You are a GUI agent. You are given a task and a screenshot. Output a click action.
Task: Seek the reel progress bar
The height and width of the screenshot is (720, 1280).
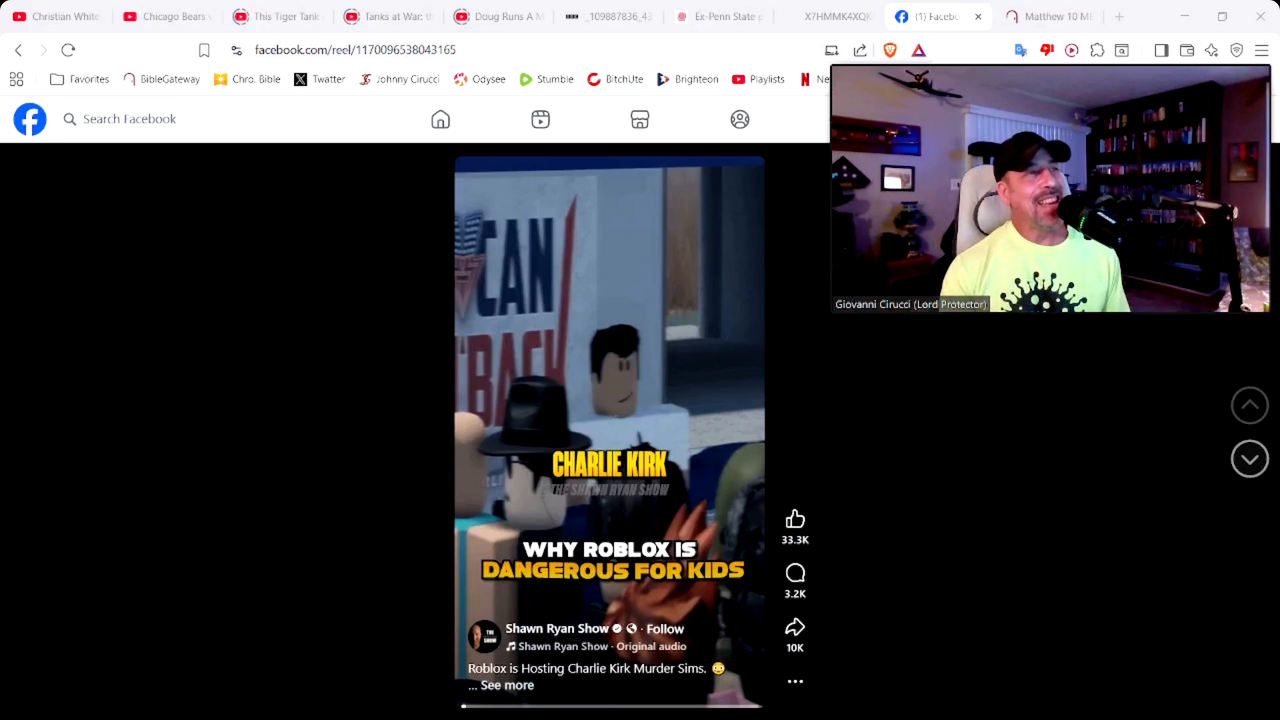(x=610, y=706)
